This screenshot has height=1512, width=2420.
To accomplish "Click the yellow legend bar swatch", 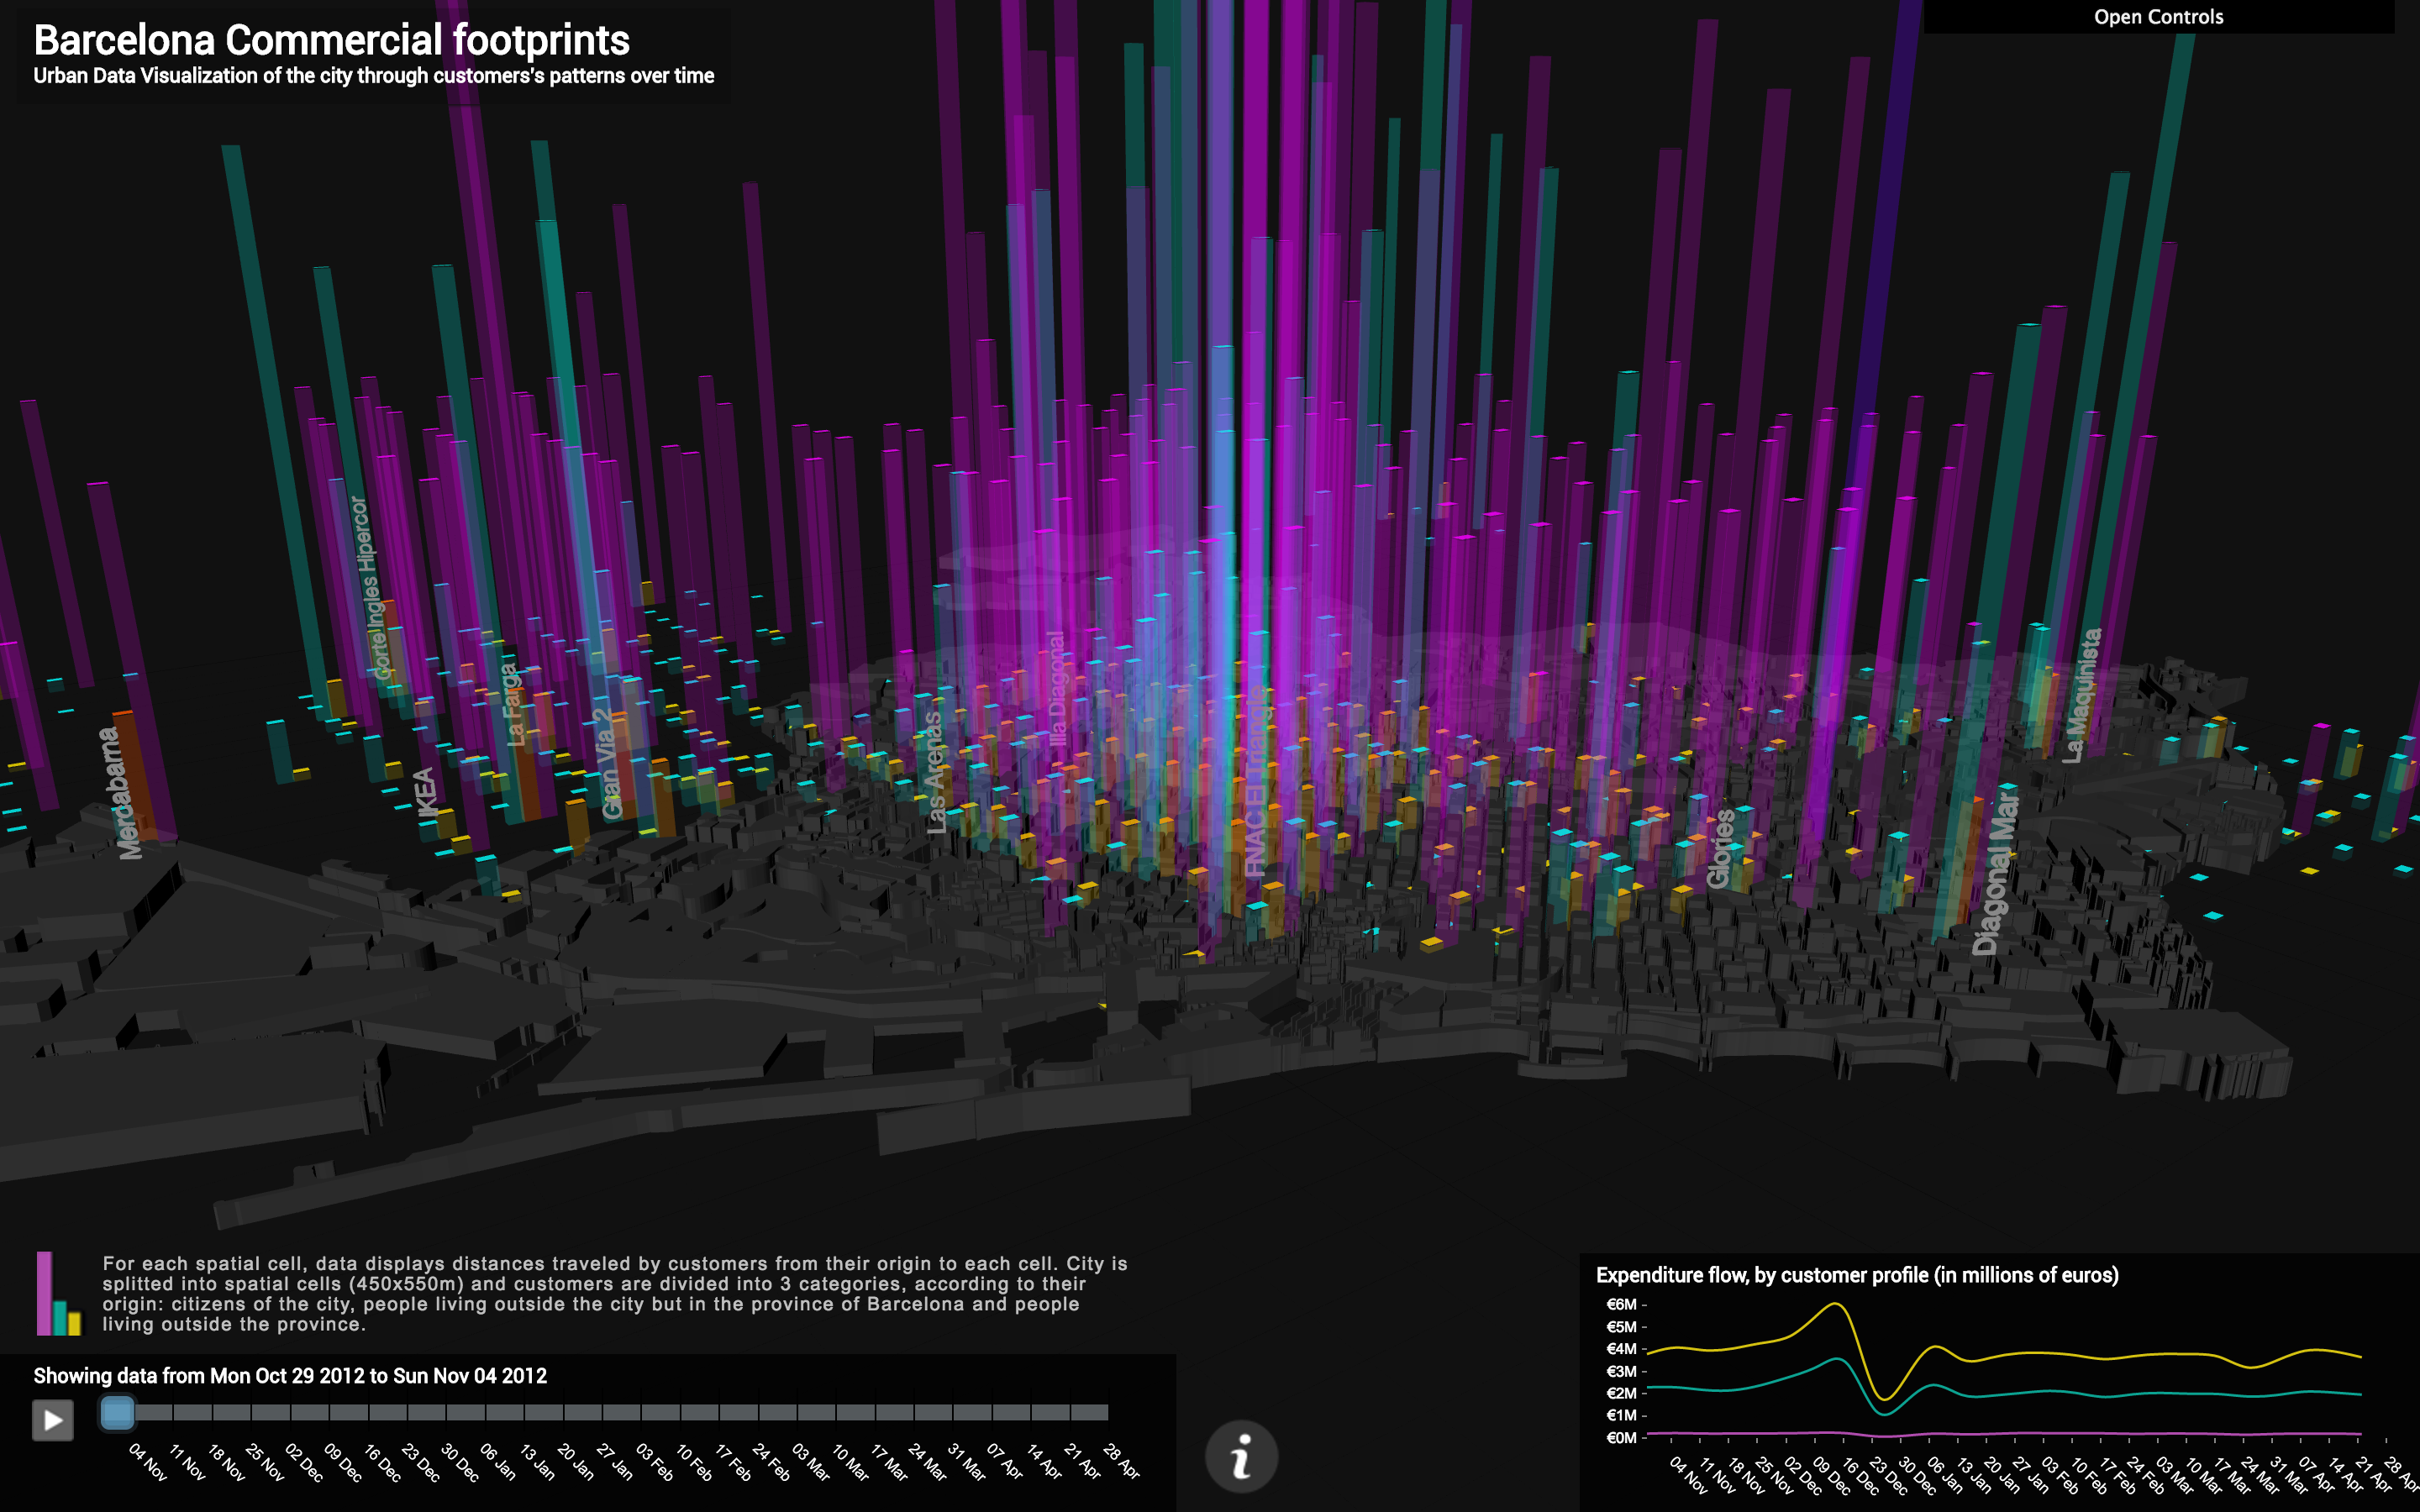I will tap(74, 1322).
